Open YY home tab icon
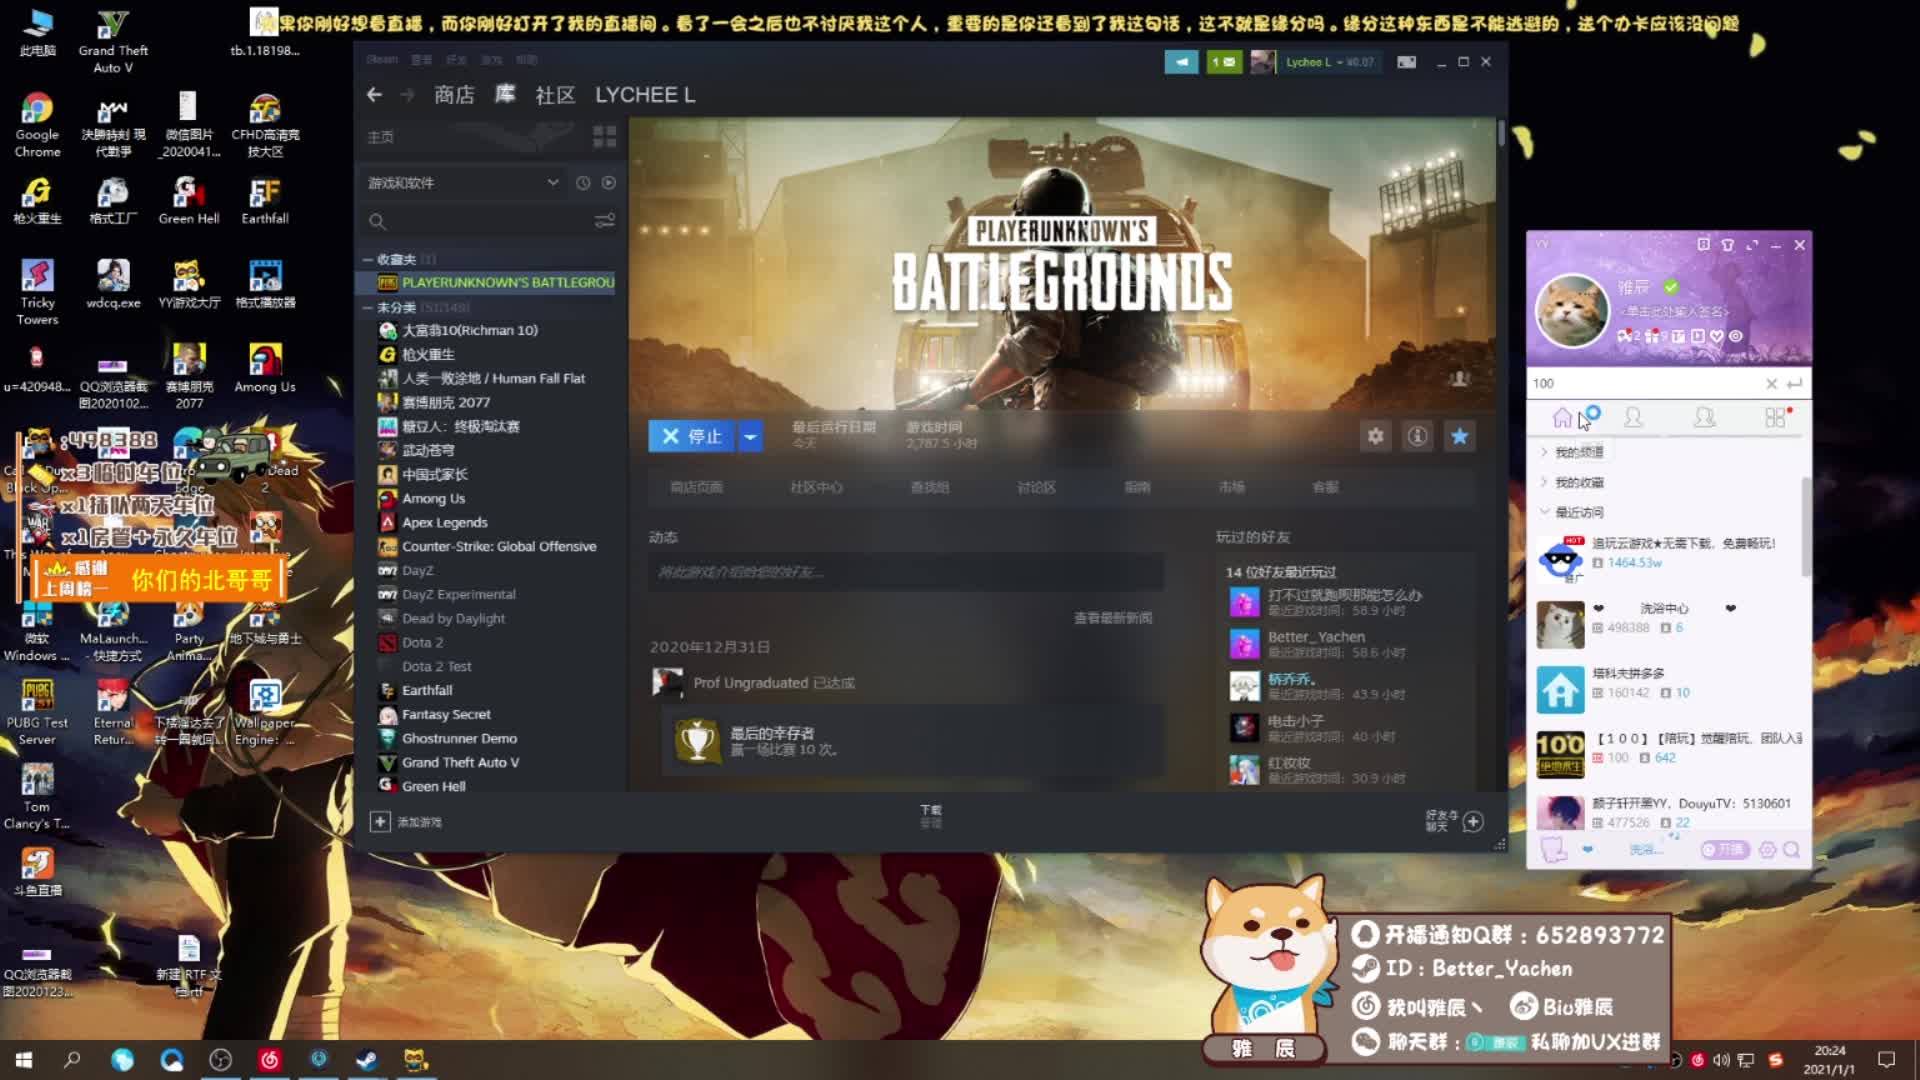 coord(1562,418)
